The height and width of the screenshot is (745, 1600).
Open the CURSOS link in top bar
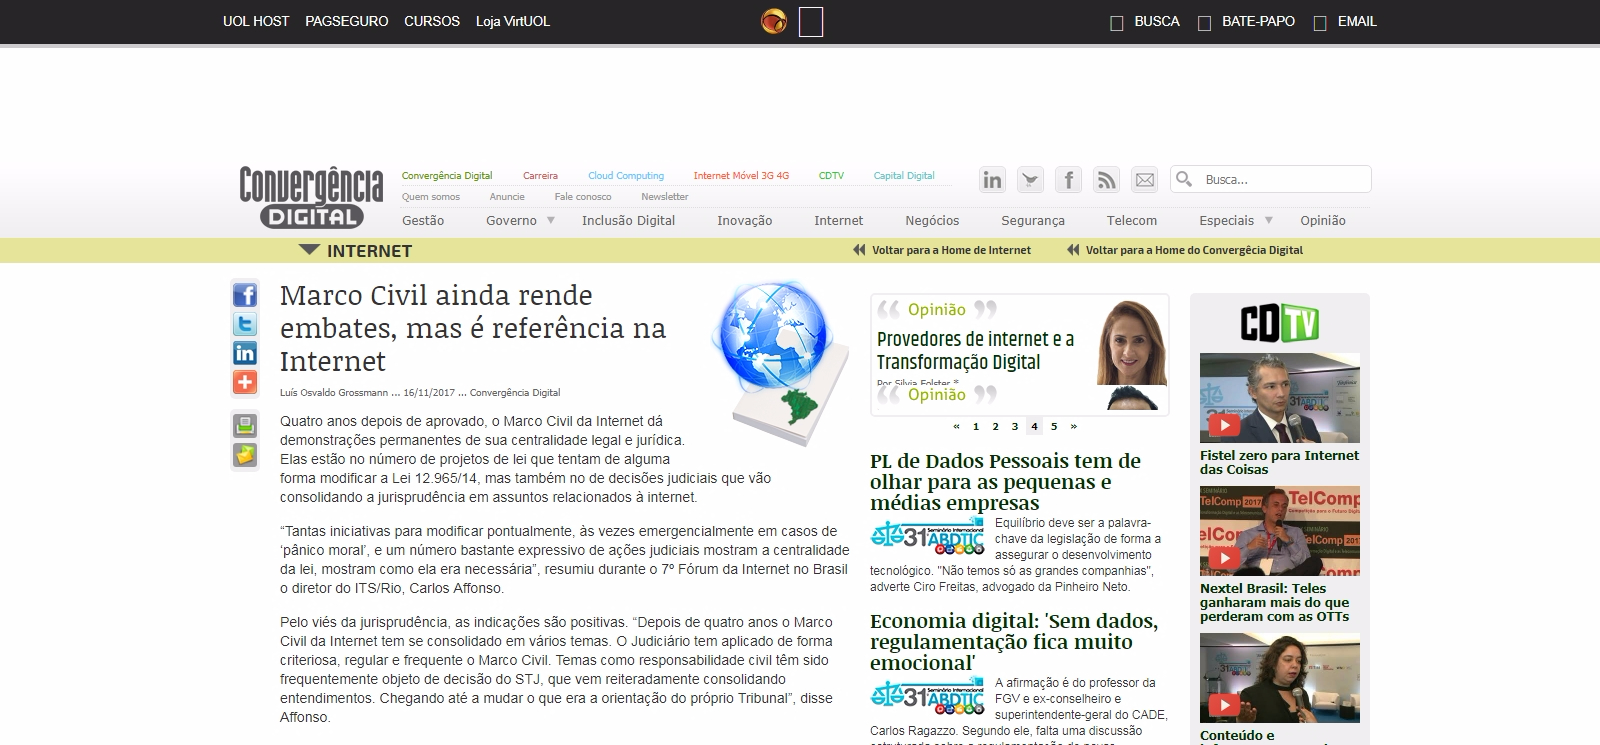tap(432, 21)
